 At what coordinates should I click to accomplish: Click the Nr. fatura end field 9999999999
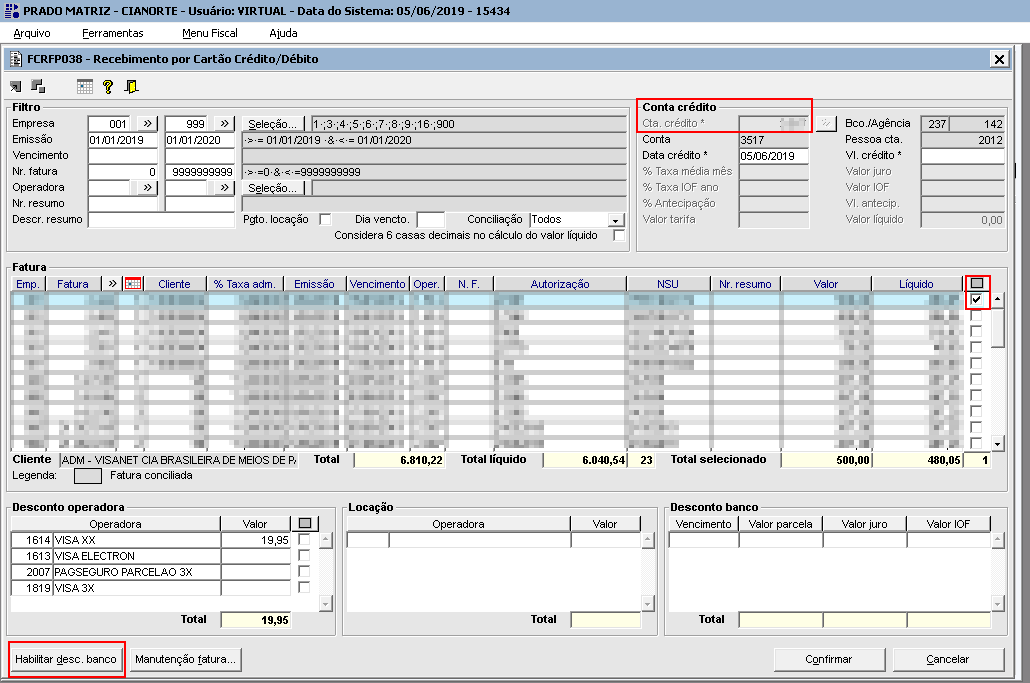coord(200,172)
